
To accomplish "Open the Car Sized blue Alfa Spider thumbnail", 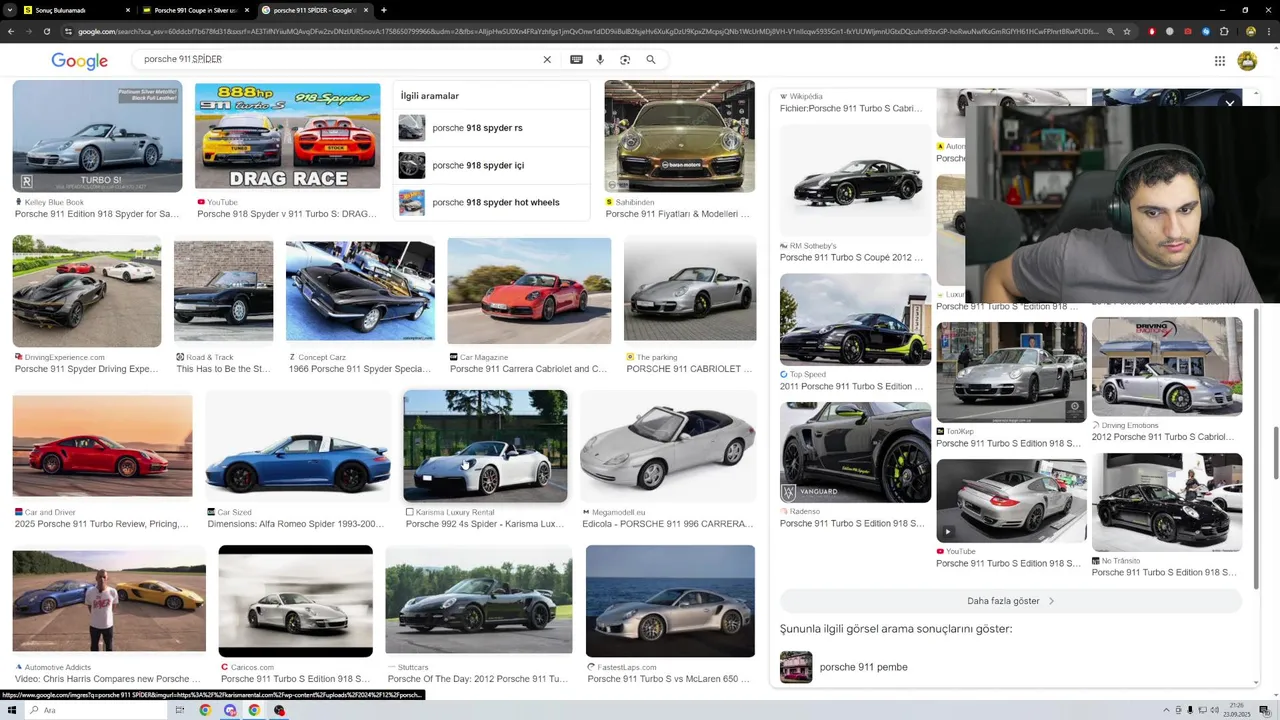I will pos(298,446).
